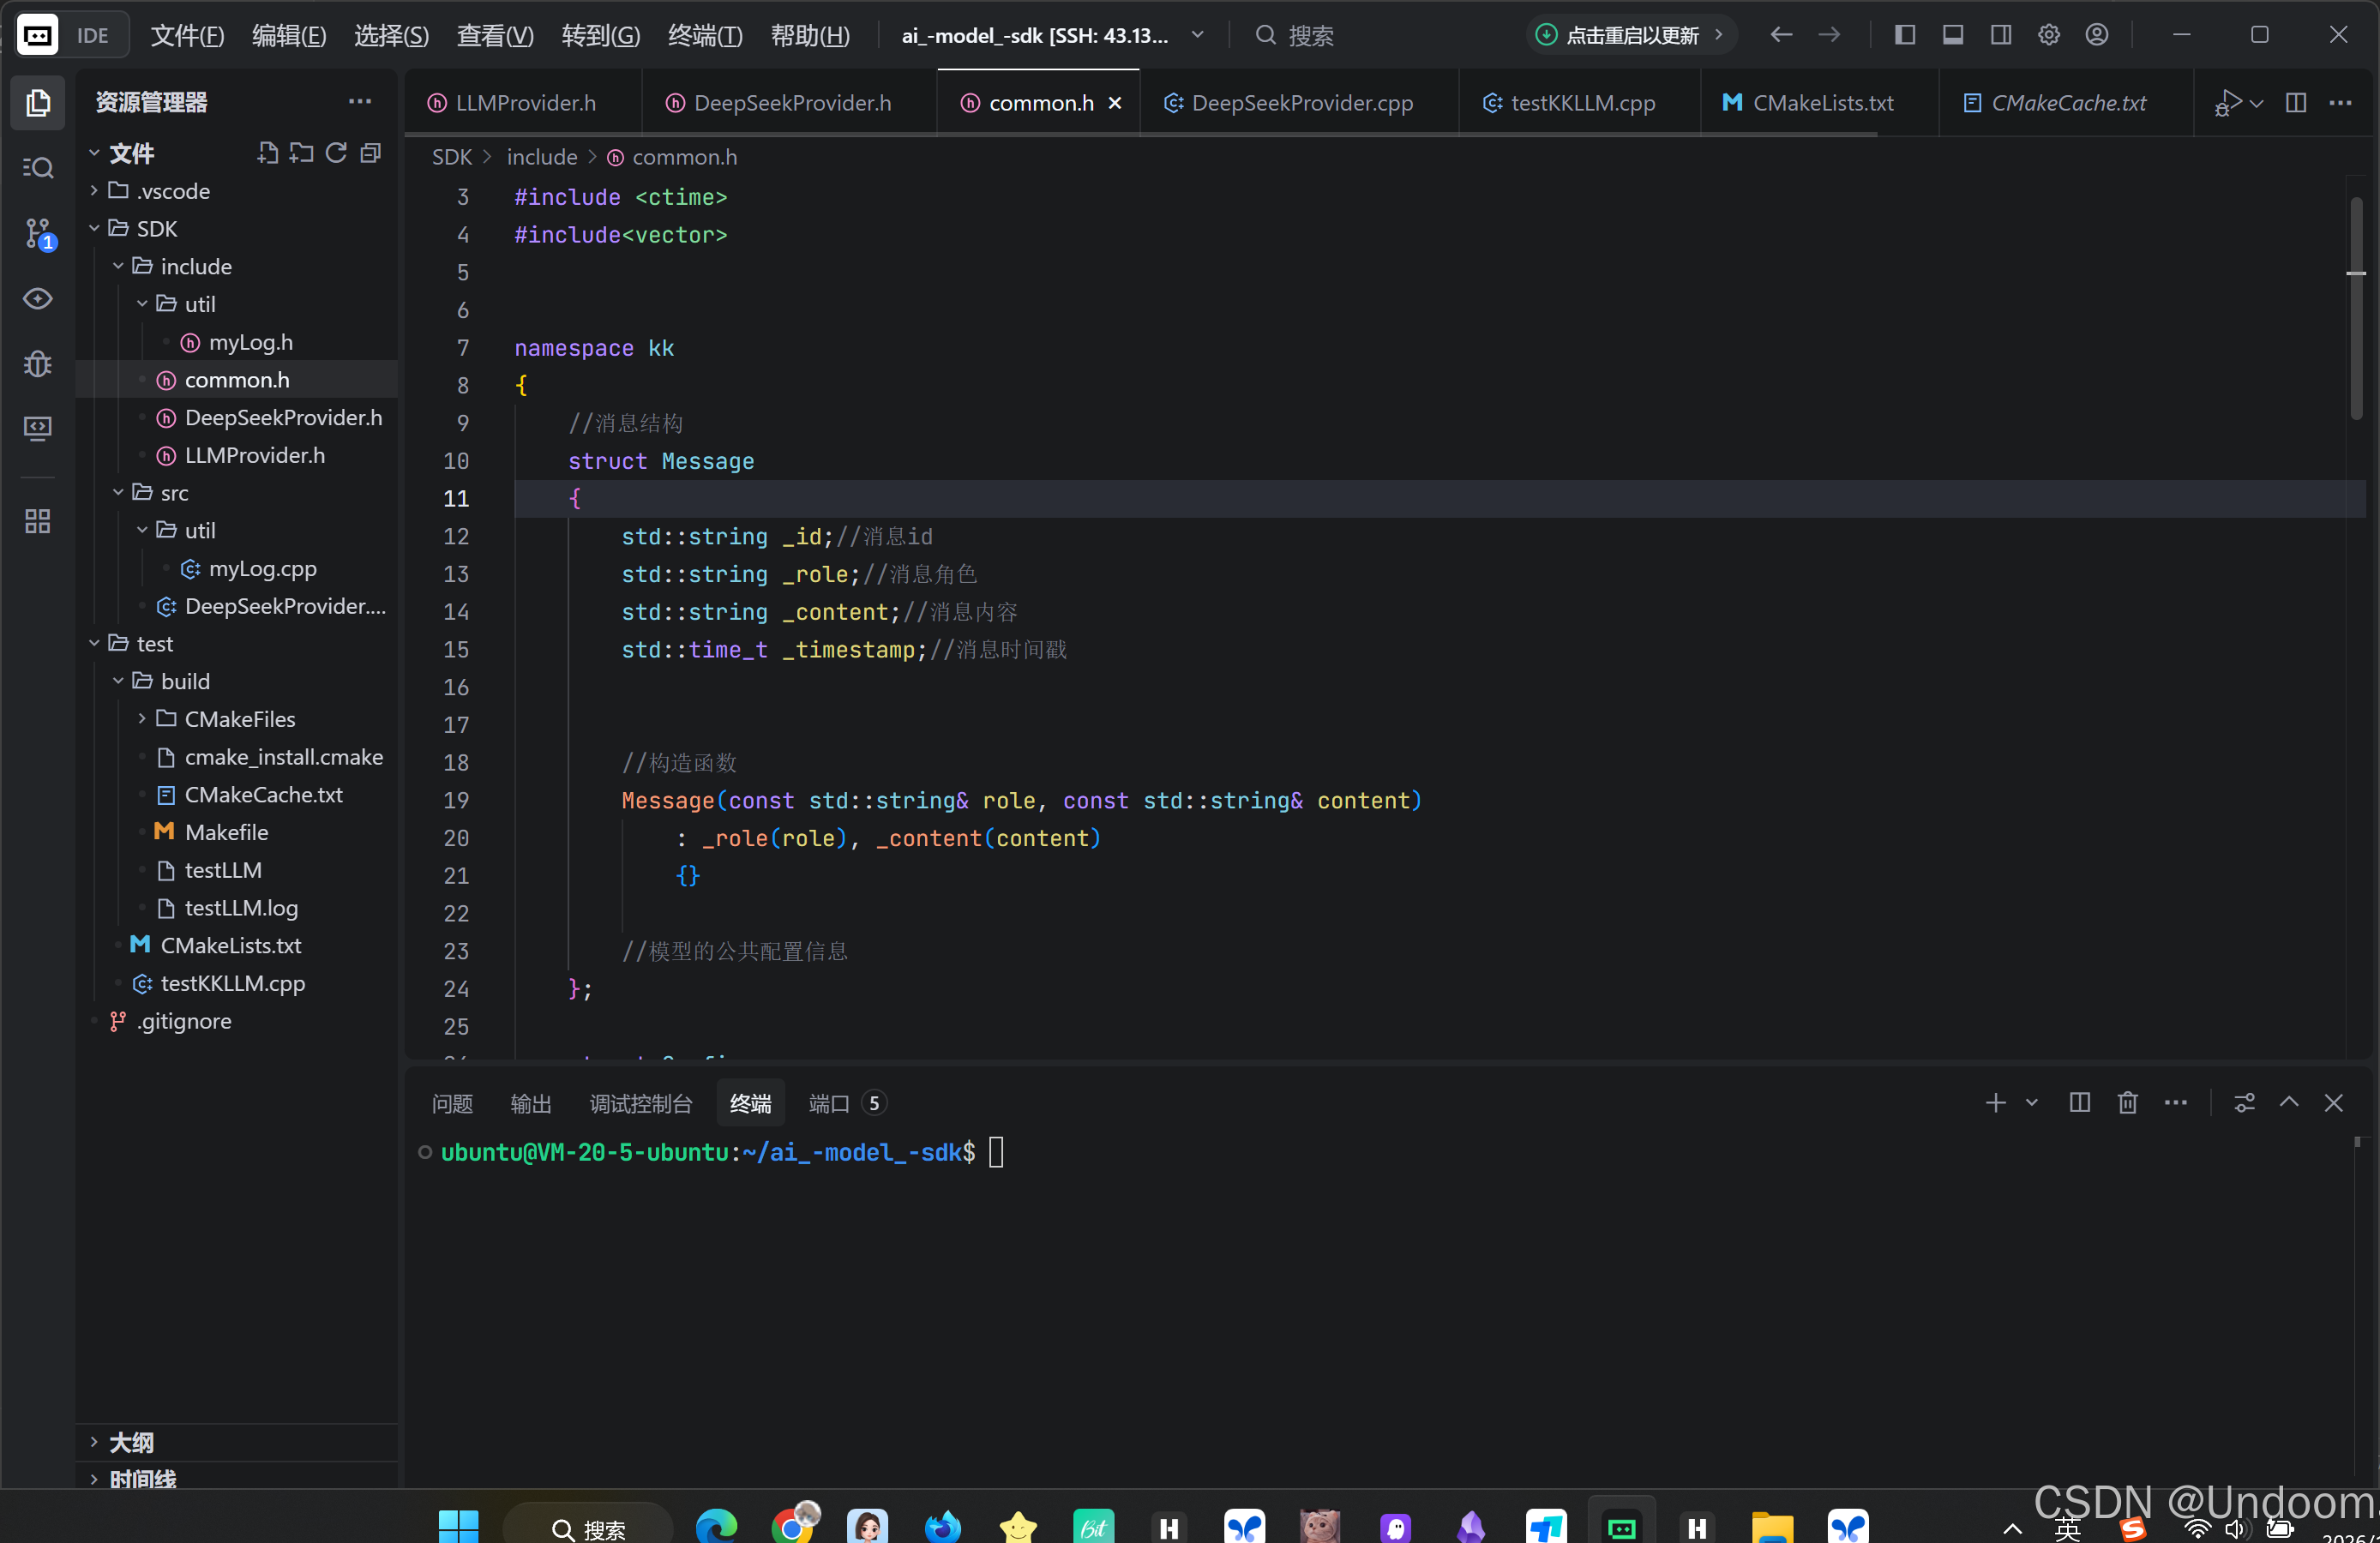Click the new file icon in explorer
This screenshot has width=2380, height=1543.
coord(267,153)
